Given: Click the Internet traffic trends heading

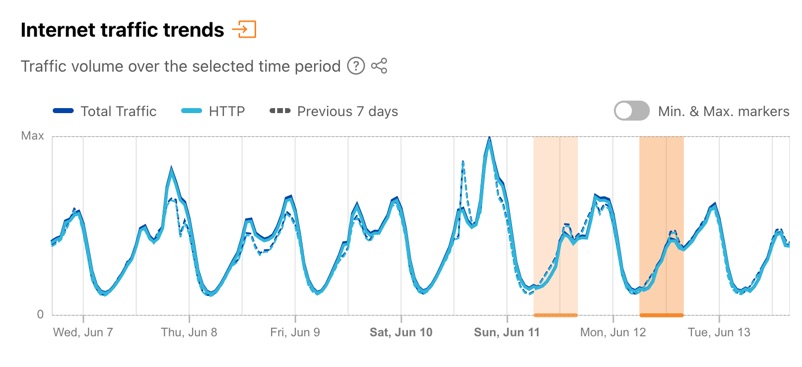Looking at the screenshot, I should coord(122,30).
